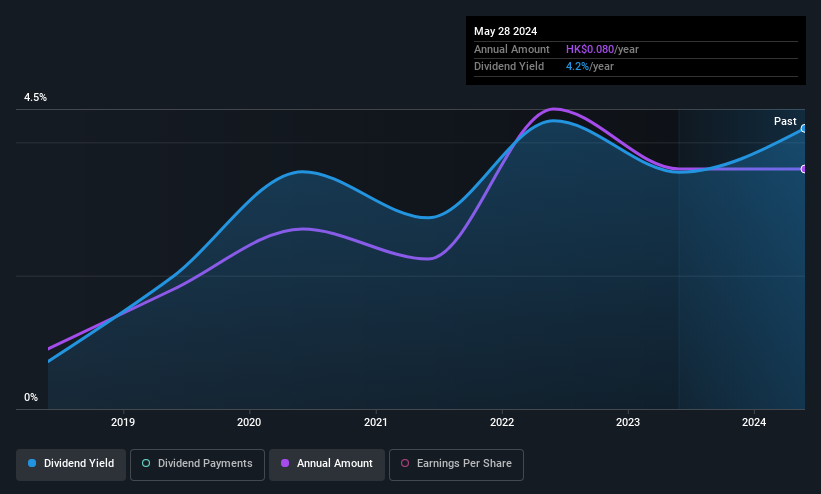The width and height of the screenshot is (821, 494).
Task: Click the May 28 2024 tooltip date
Action: (x=505, y=31)
